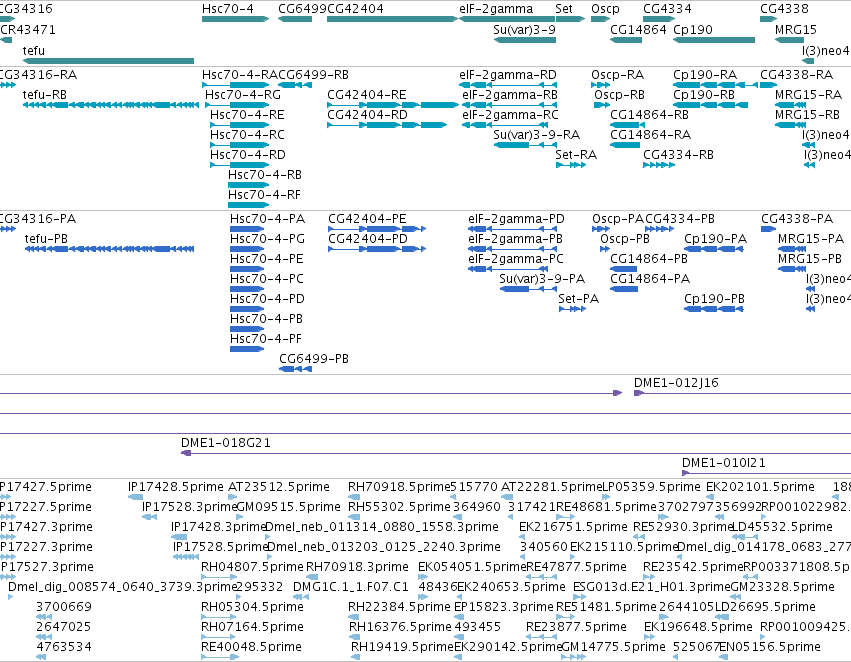This screenshot has width=851, height=662.
Task: Select protein CG42404-PE
Action: pyautogui.click(x=377, y=229)
